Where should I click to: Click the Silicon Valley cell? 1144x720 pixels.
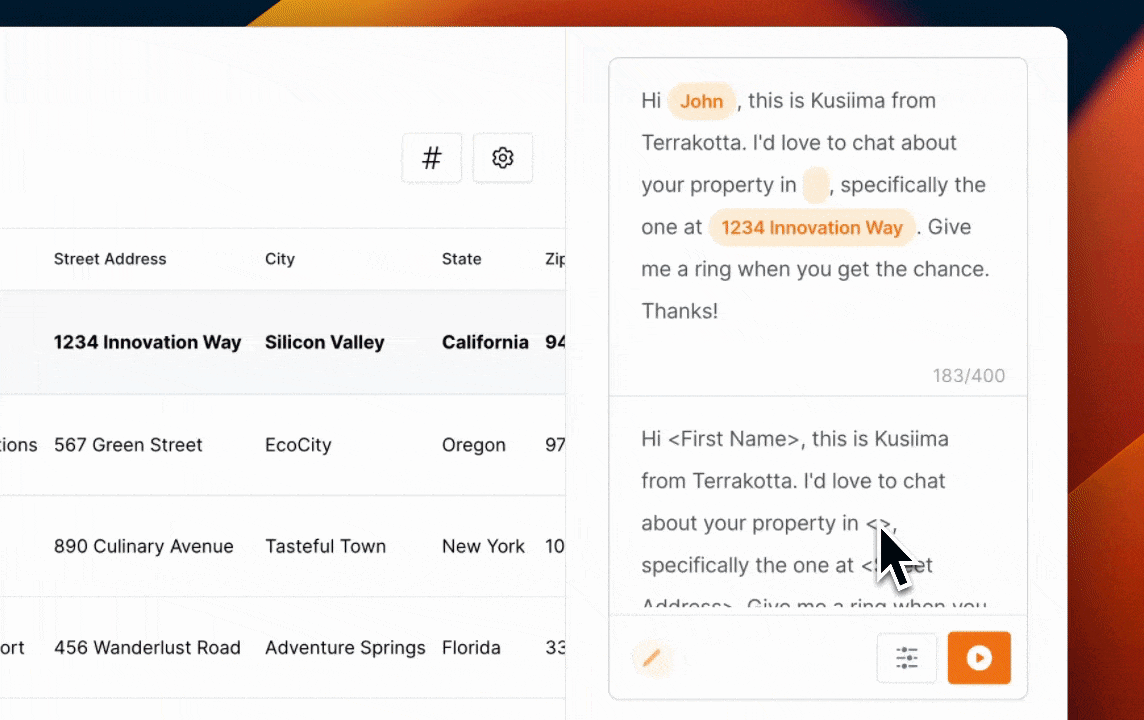(325, 342)
